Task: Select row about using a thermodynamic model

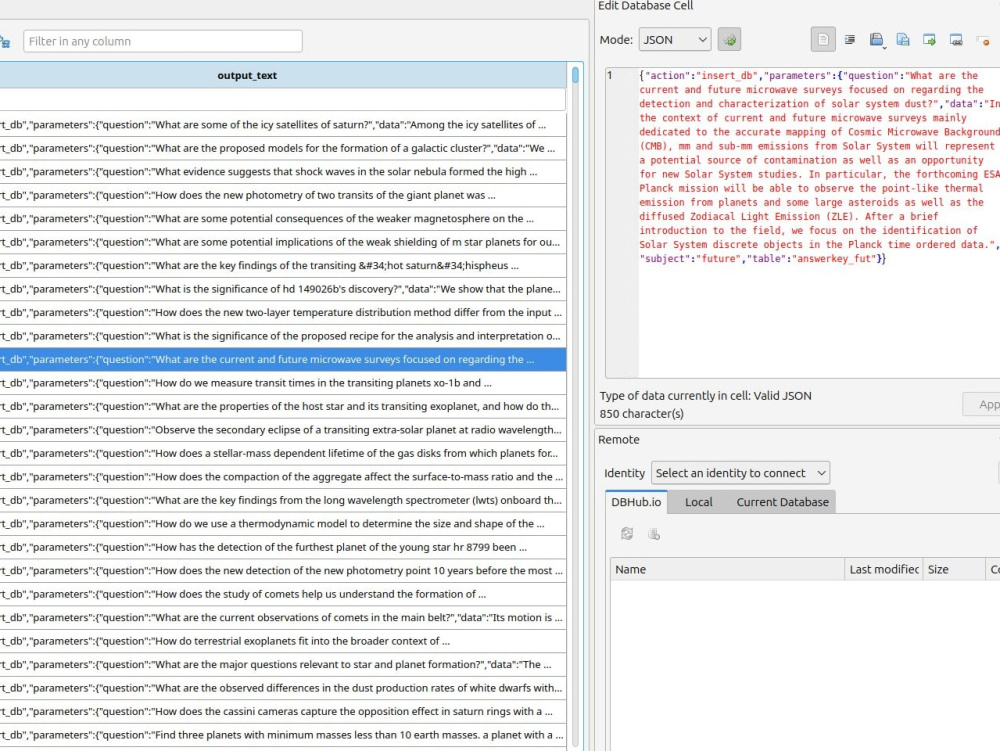Action: point(283,524)
